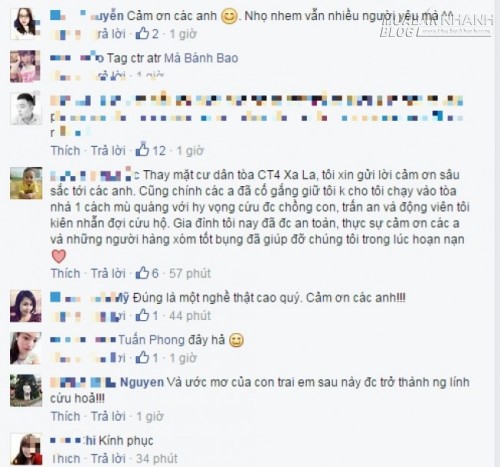Open baby photo avatar of CT4 commenter
Viewport: 500px width, 467px height.
(x=26, y=183)
